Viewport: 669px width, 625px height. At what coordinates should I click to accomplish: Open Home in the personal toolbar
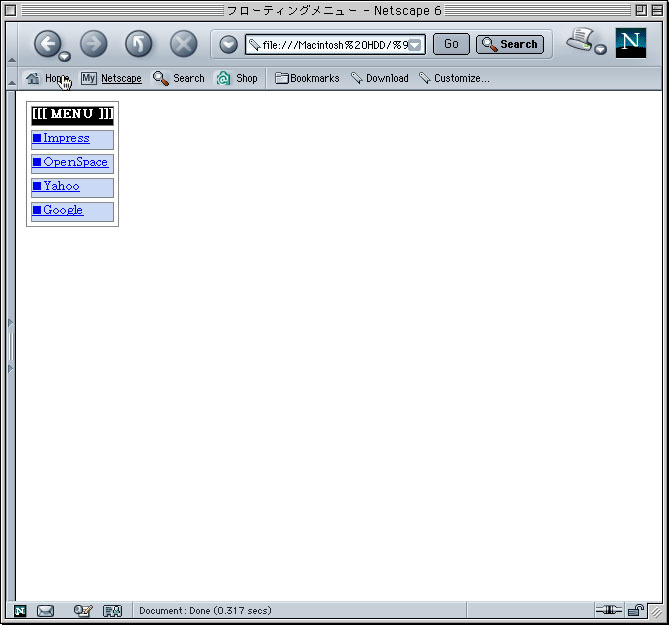(x=48, y=78)
